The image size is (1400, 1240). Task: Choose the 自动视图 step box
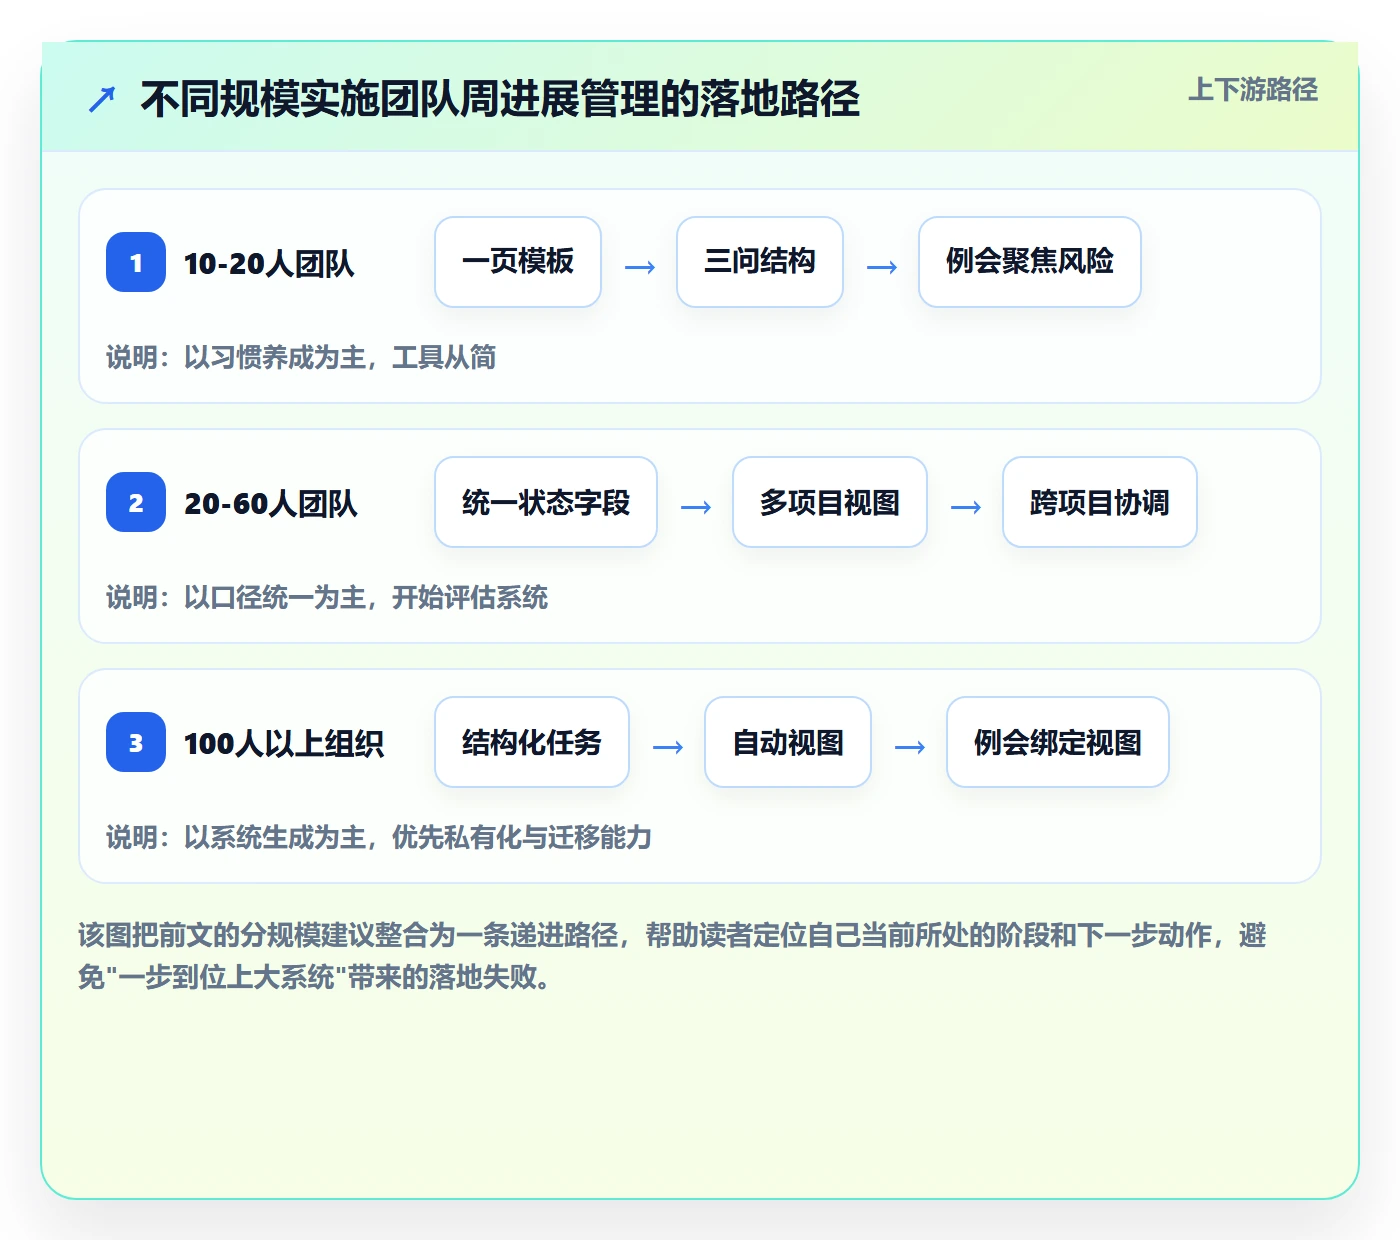point(788,742)
